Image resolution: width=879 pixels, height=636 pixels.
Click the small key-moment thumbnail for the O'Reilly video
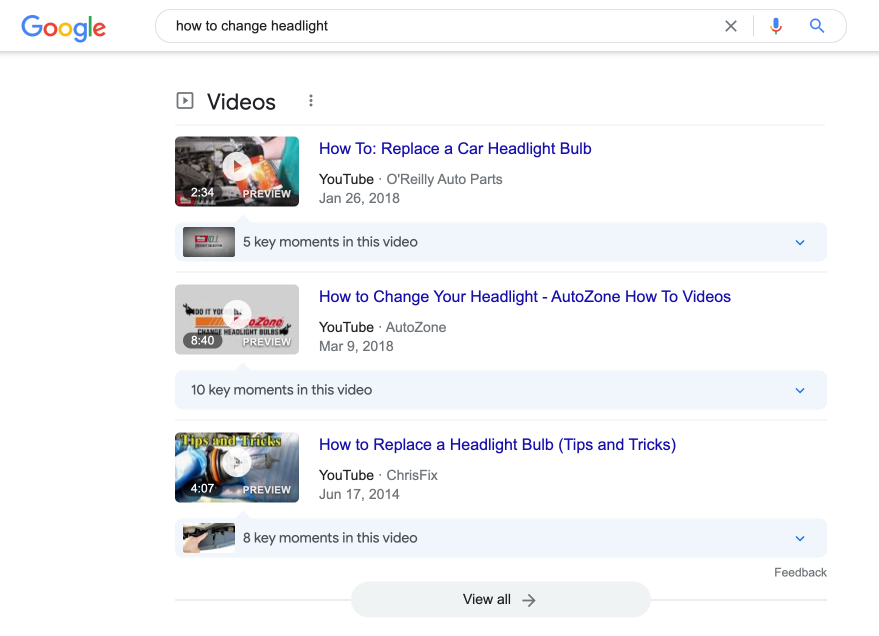pos(209,242)
